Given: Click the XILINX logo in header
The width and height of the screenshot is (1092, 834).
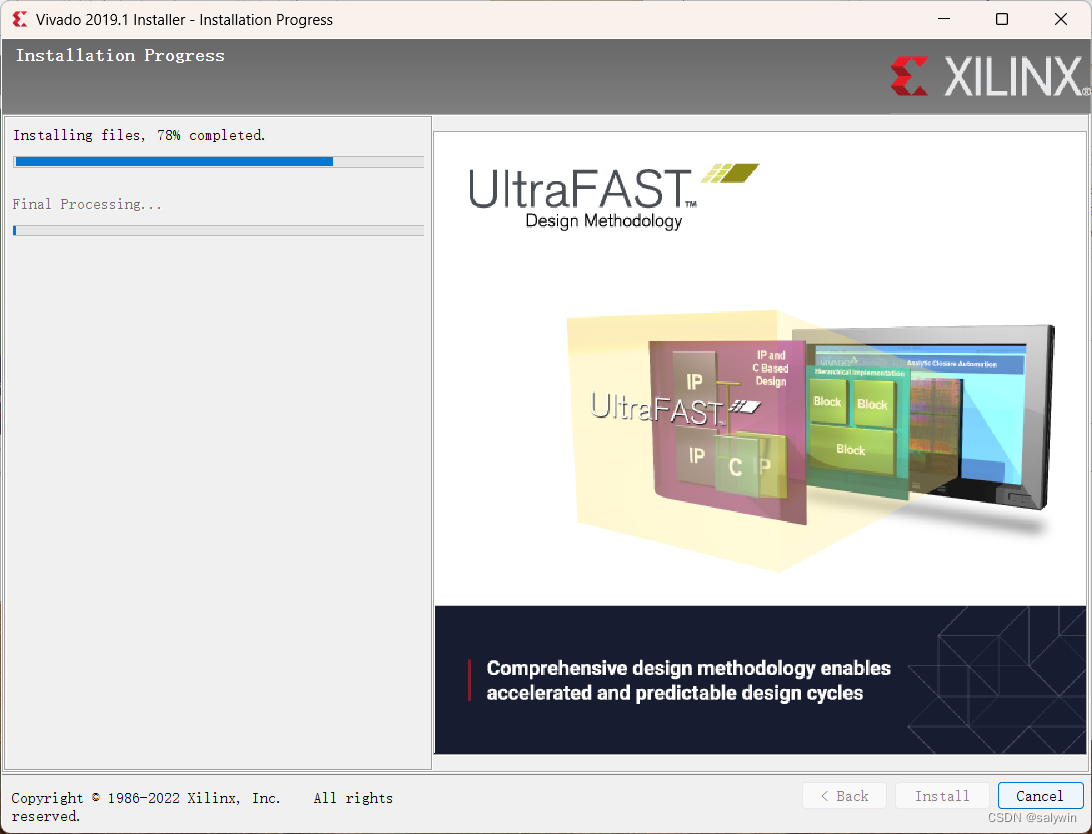Looking at the screenshot, I should point(989,76).
